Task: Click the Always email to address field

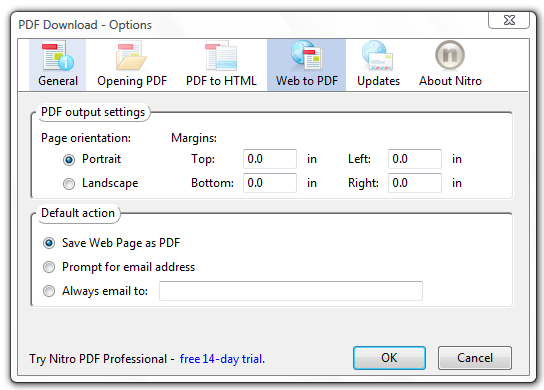Action: [291, 291]
